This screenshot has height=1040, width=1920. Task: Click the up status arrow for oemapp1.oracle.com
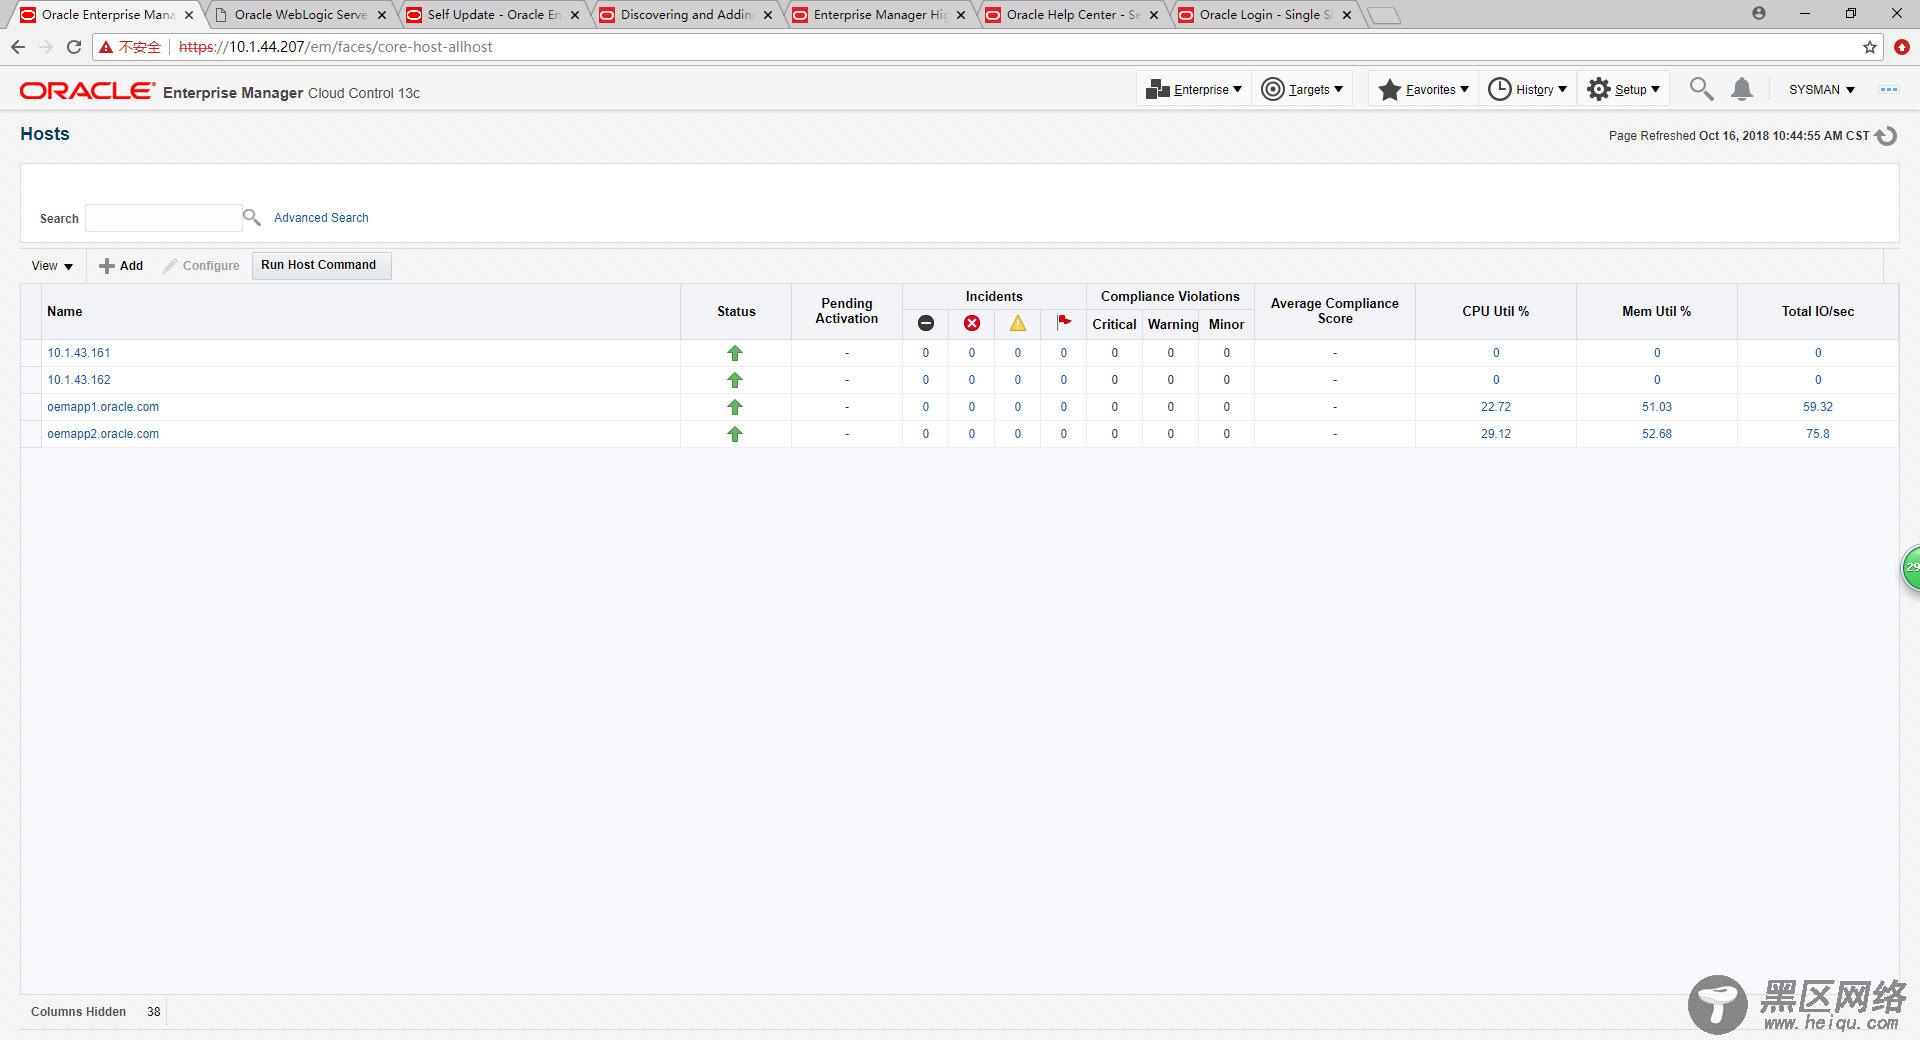coord(735,407)
